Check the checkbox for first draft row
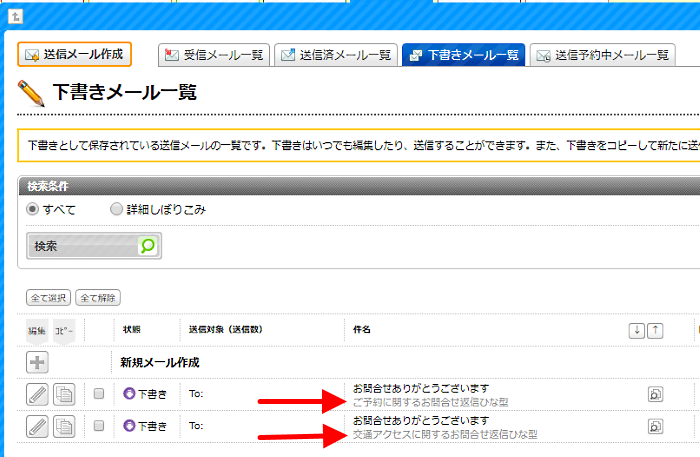The image size is (700, 457). pos(99,395)
